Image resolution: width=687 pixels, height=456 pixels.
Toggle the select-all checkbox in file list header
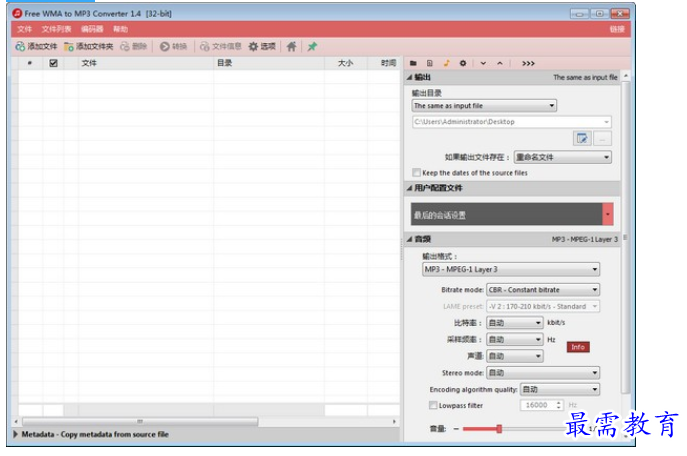coord(53,63)
